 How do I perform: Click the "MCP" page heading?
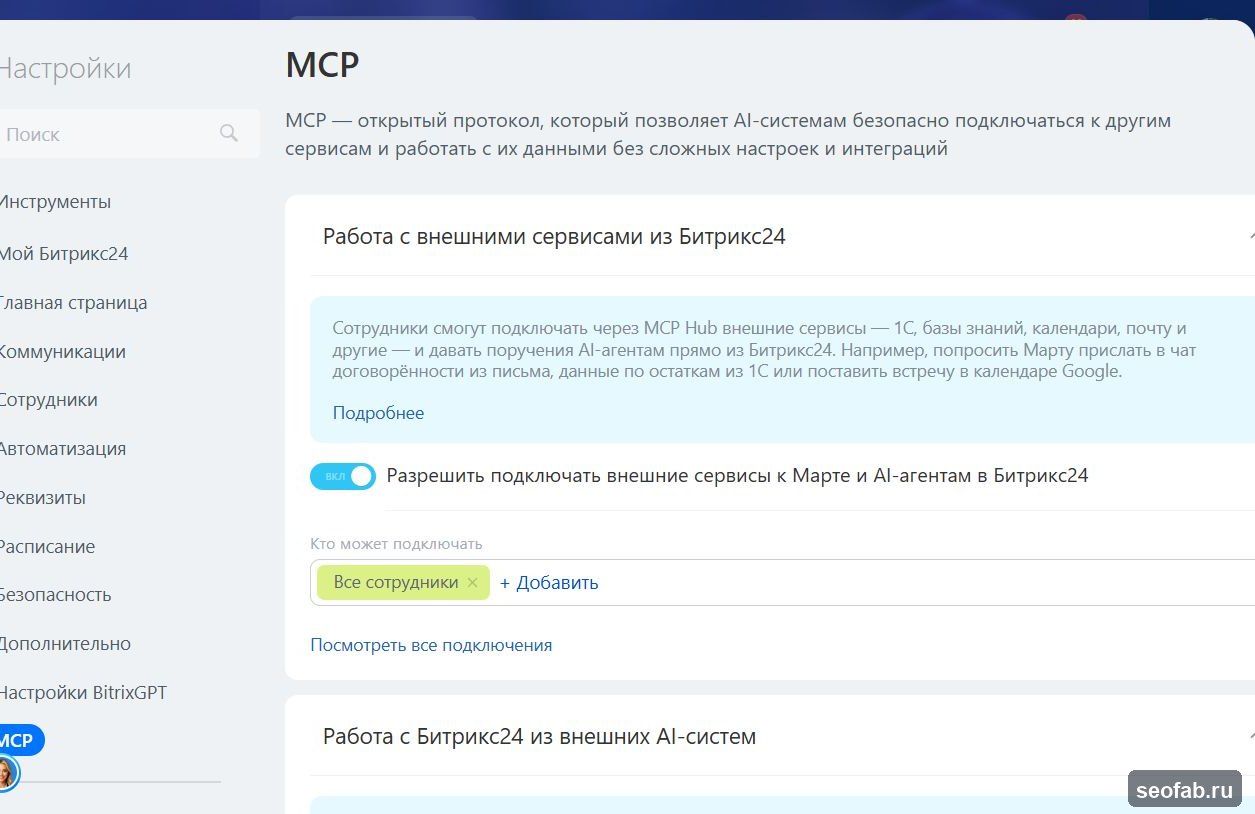tap(322, 66)
